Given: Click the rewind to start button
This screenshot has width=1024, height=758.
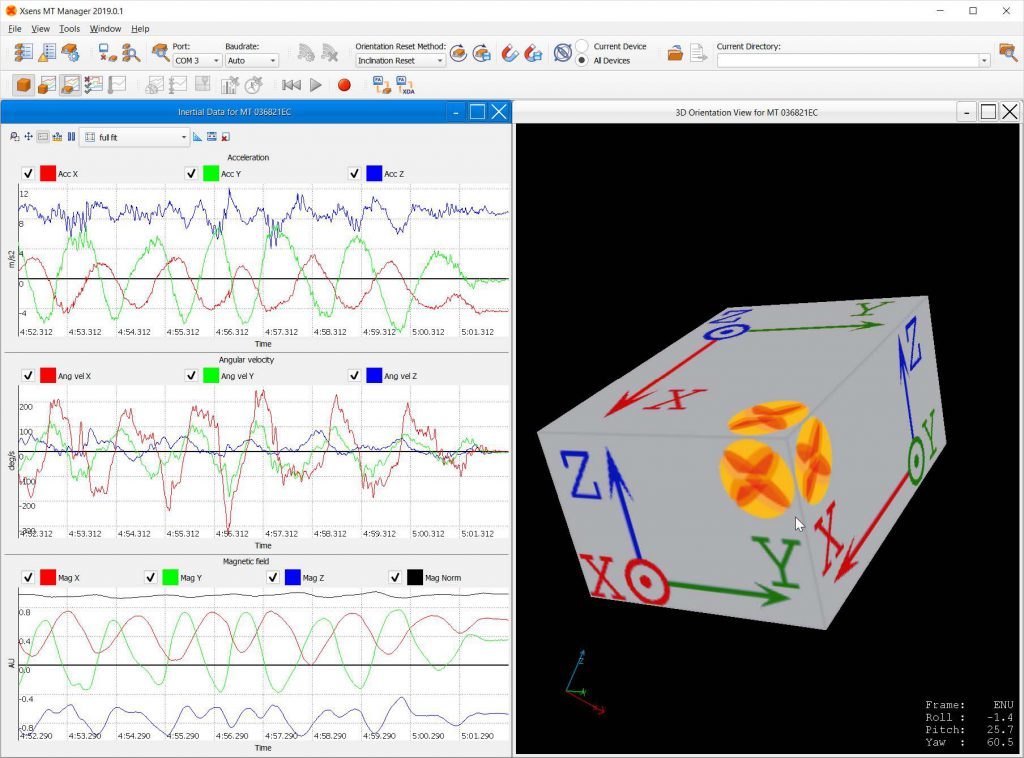Looking at the screenshot, I should [x=291, y=86].
